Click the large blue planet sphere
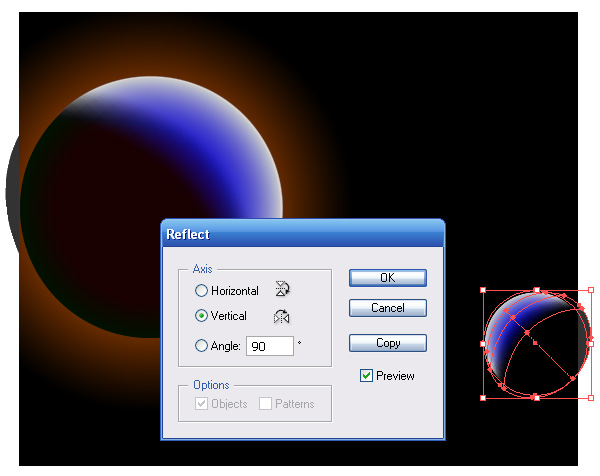 151,207
